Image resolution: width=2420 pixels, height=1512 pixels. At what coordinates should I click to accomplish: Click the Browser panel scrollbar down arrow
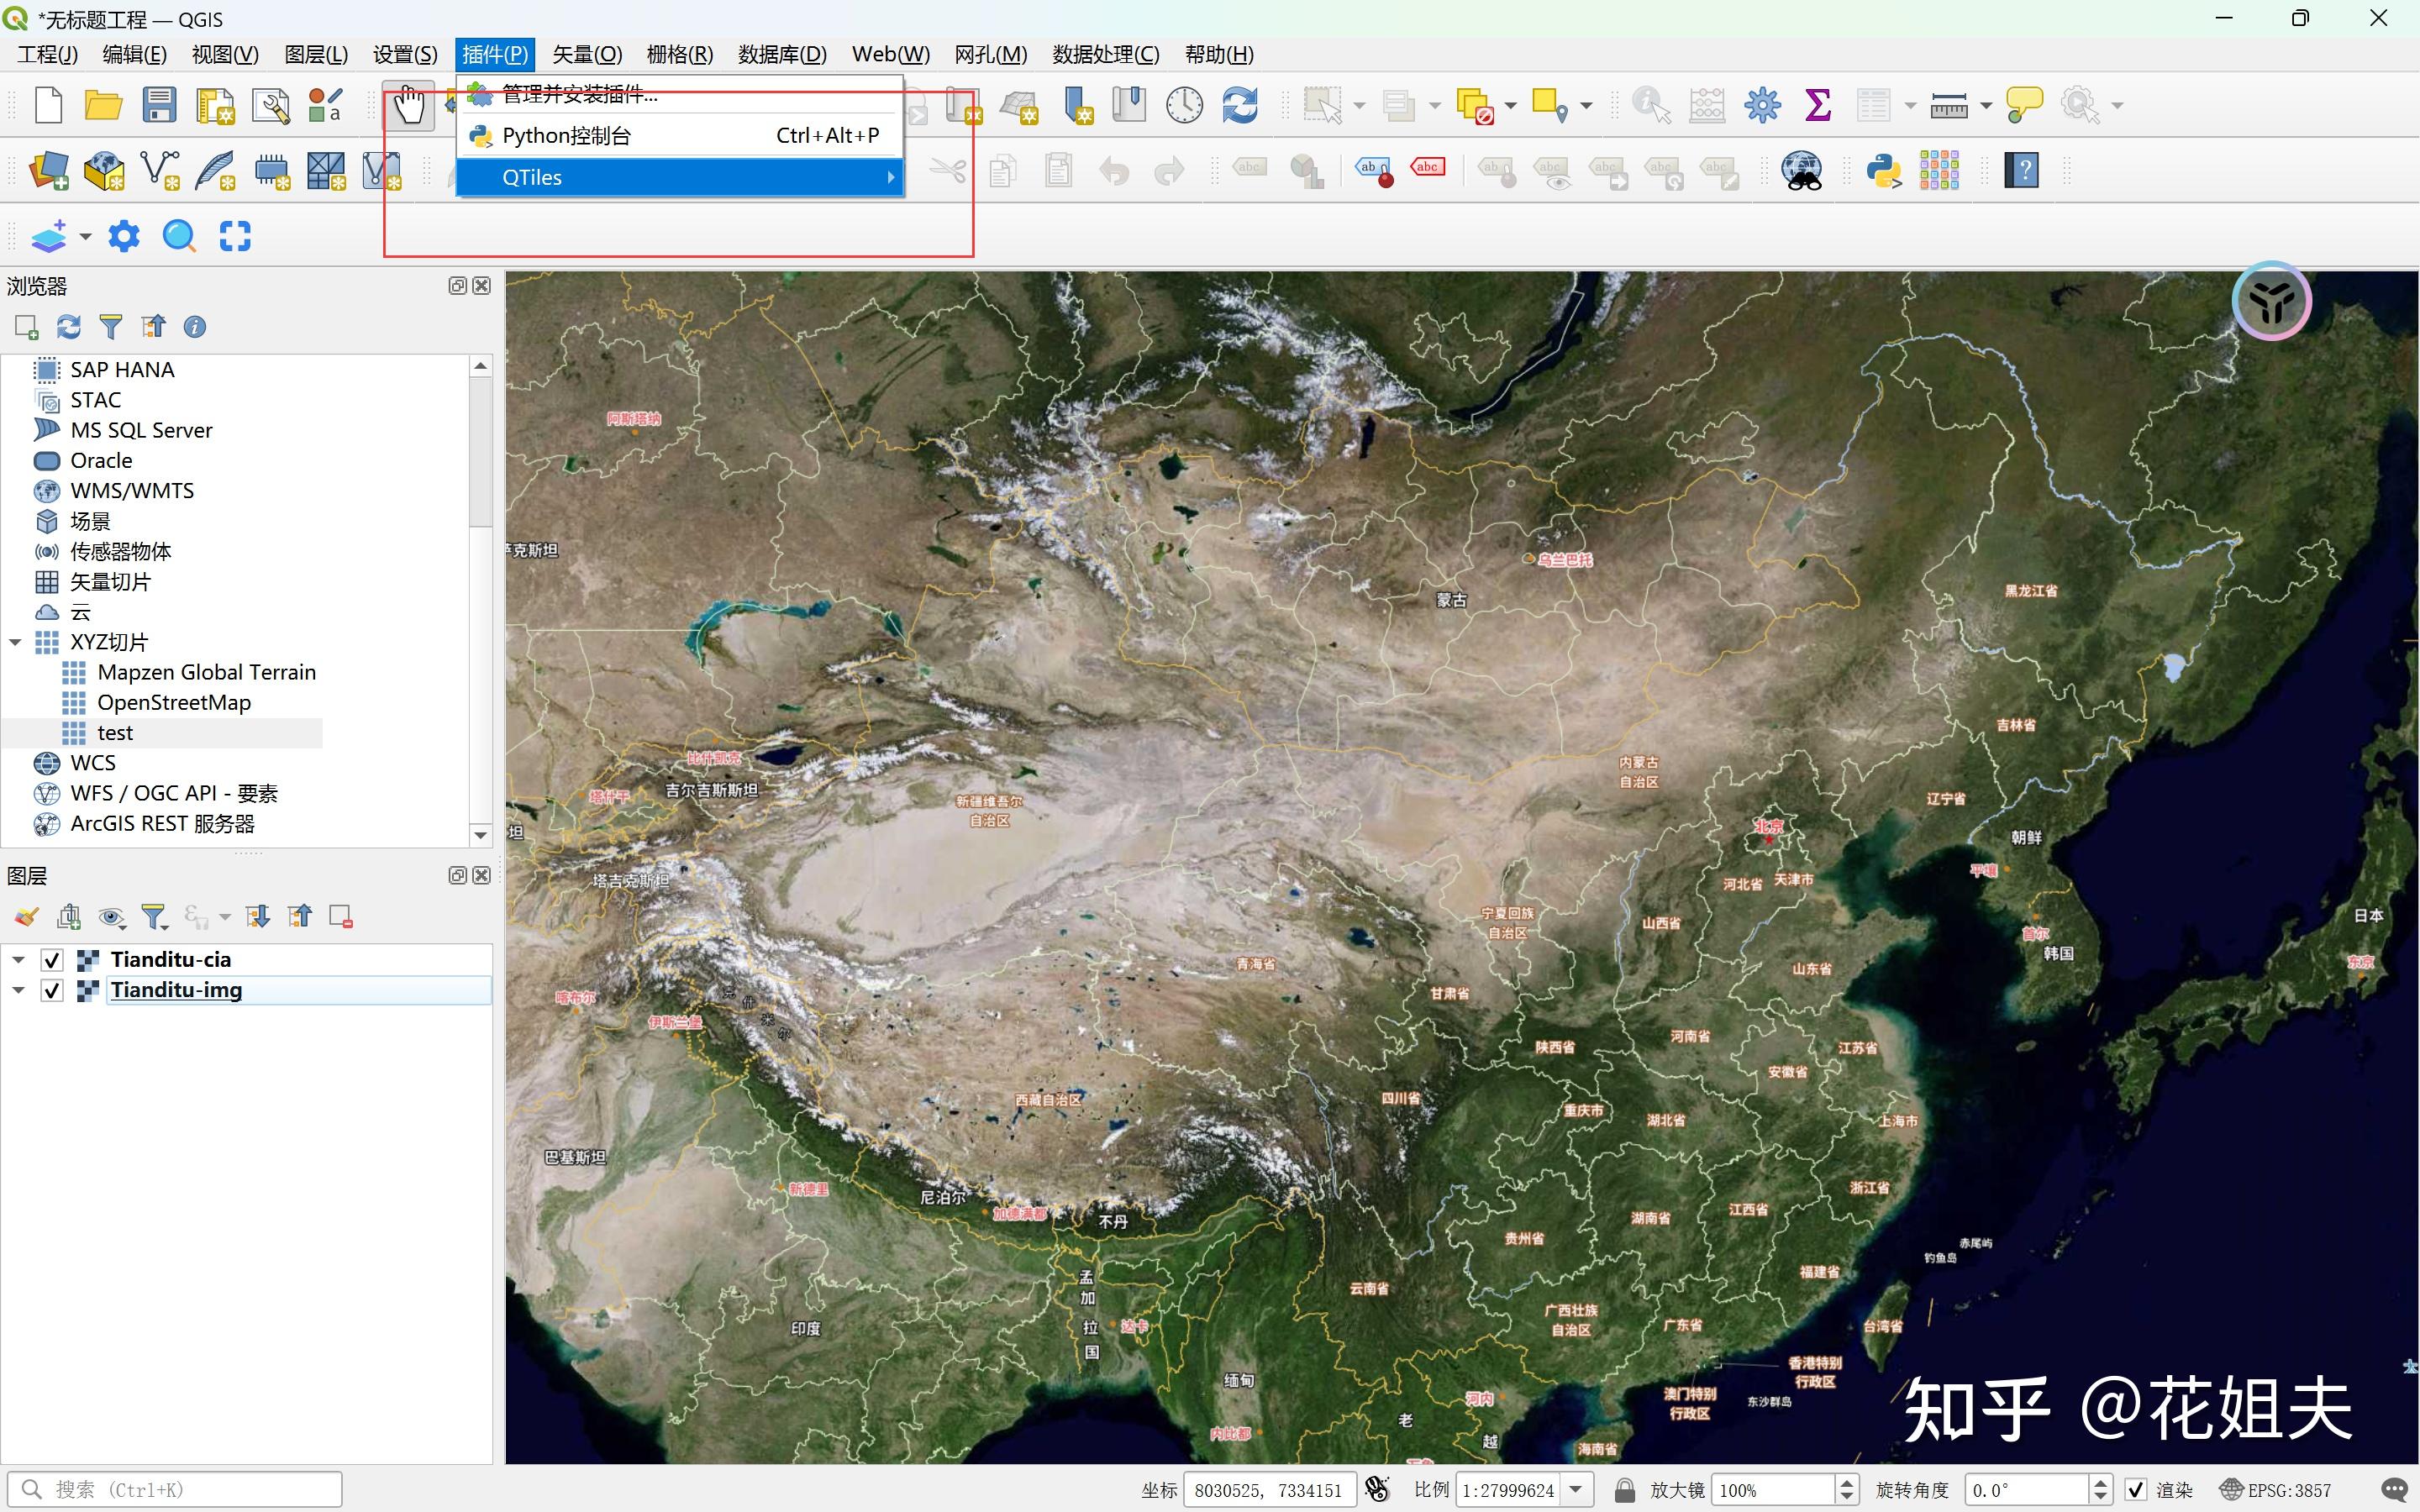point(481,835)
